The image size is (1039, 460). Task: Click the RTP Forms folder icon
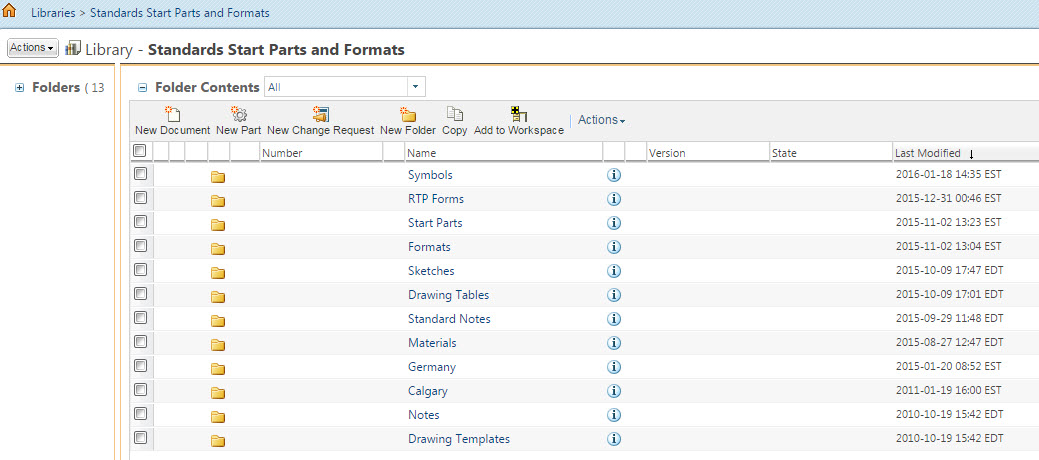point(218,200)
